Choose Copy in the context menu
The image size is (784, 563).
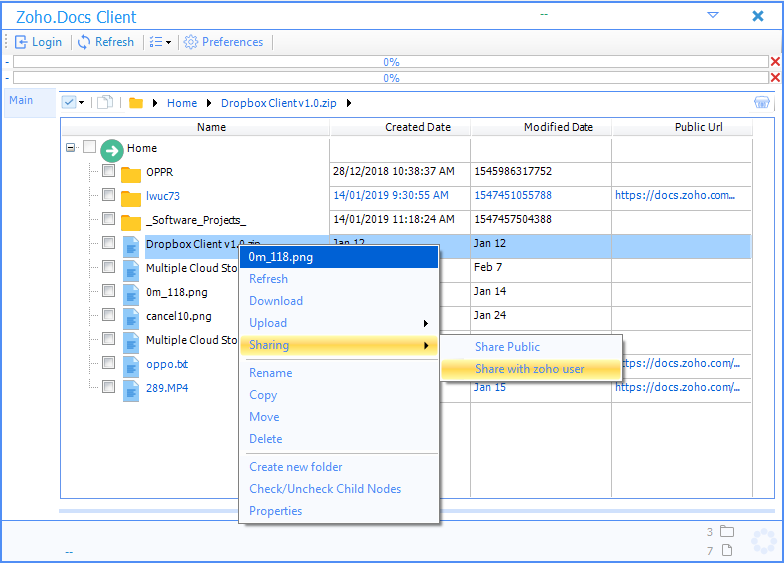click(x=339, y=395)
